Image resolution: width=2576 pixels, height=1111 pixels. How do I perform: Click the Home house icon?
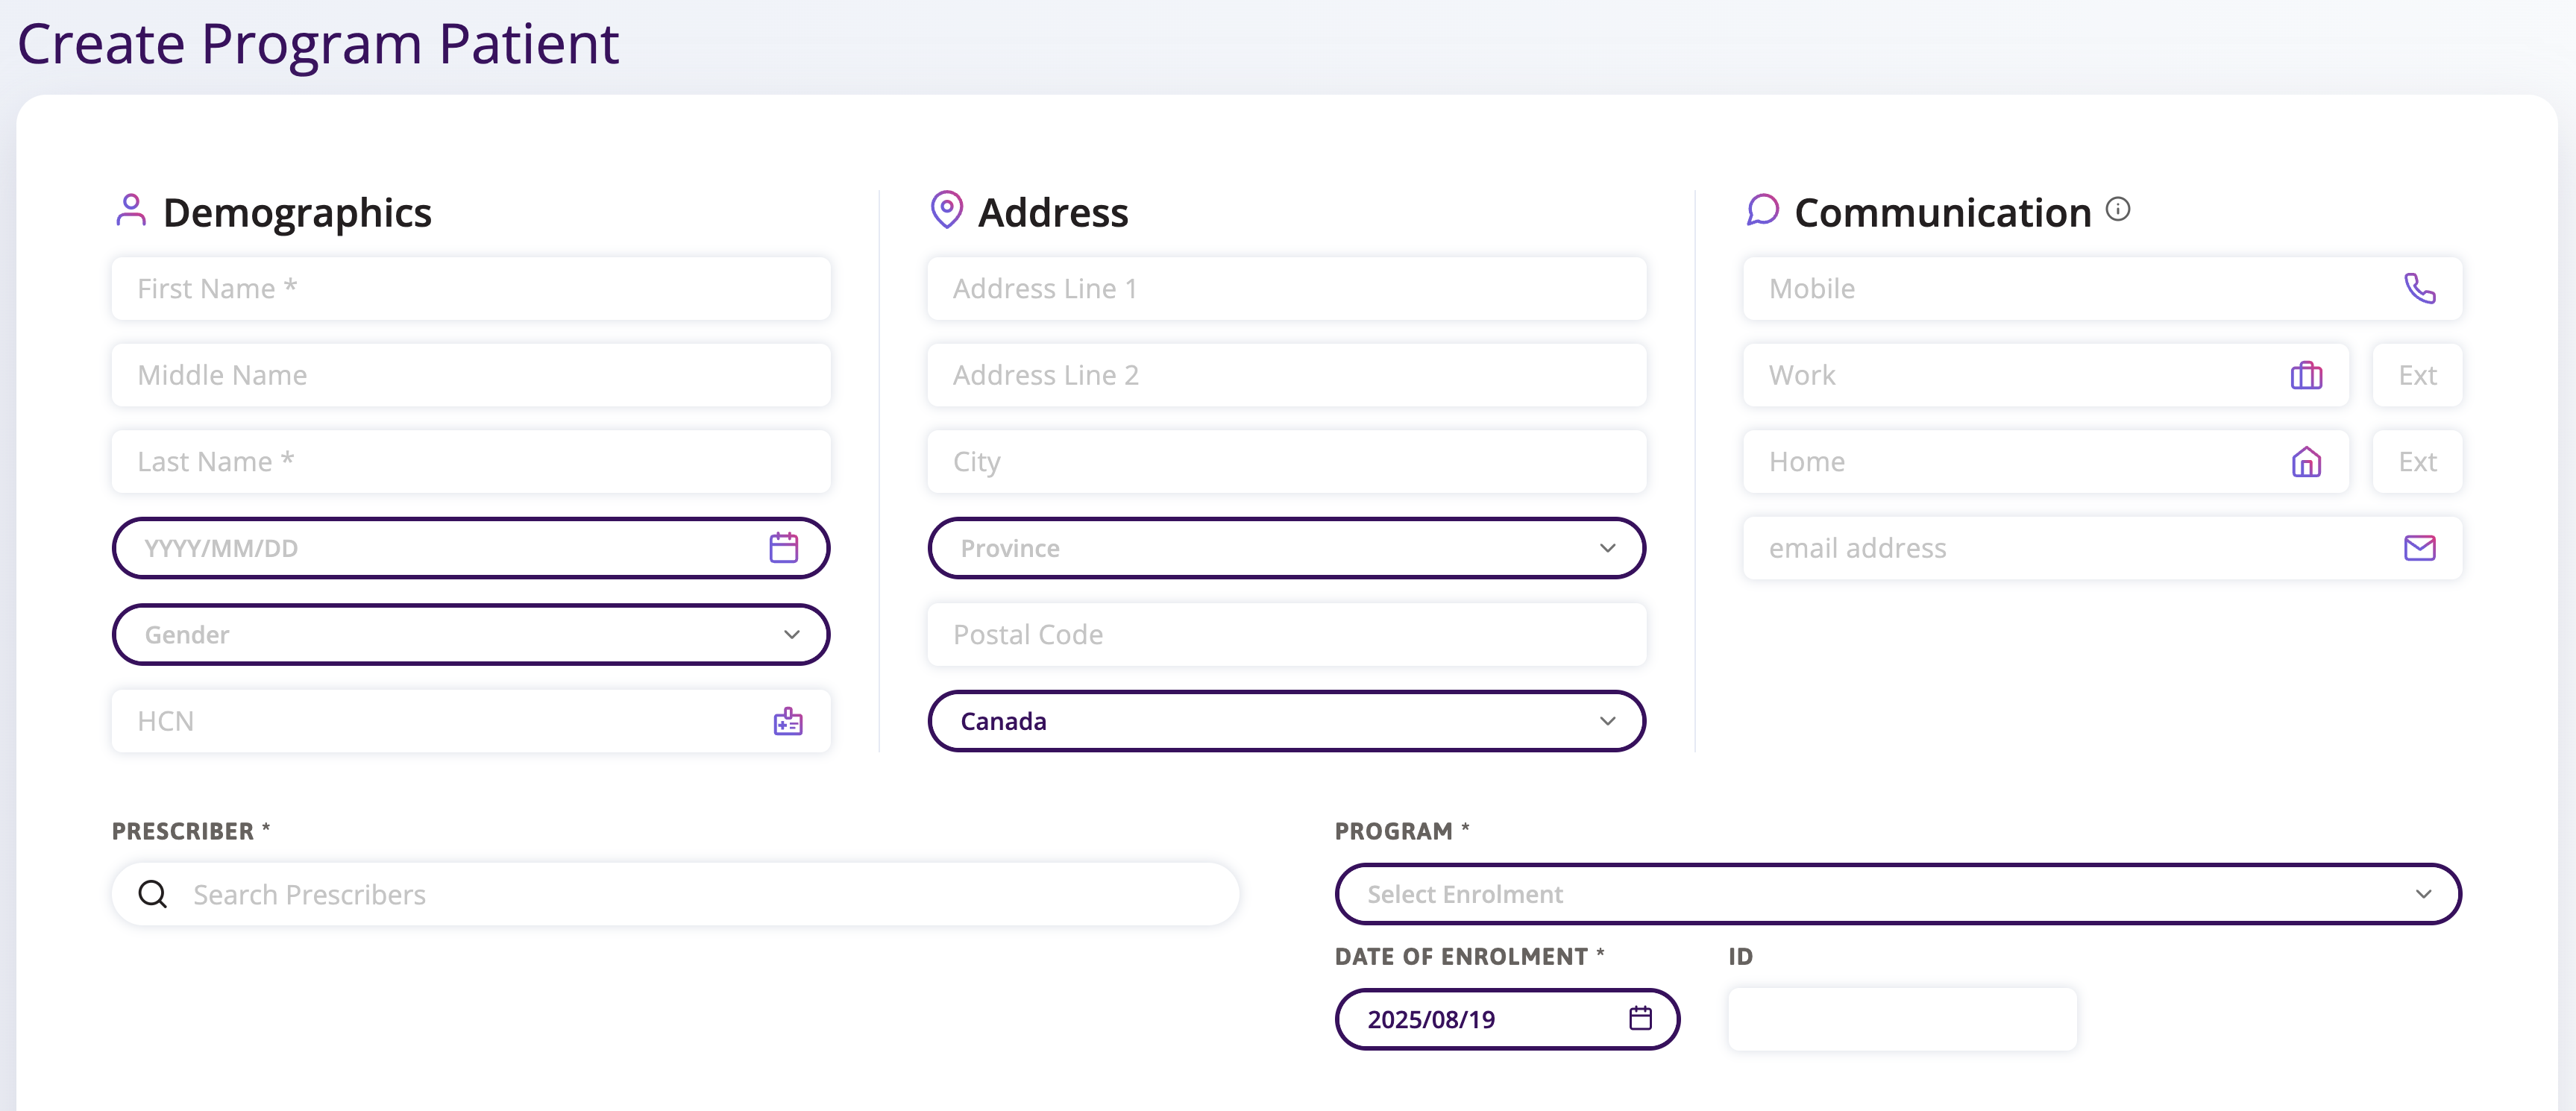coord(2306,461)
